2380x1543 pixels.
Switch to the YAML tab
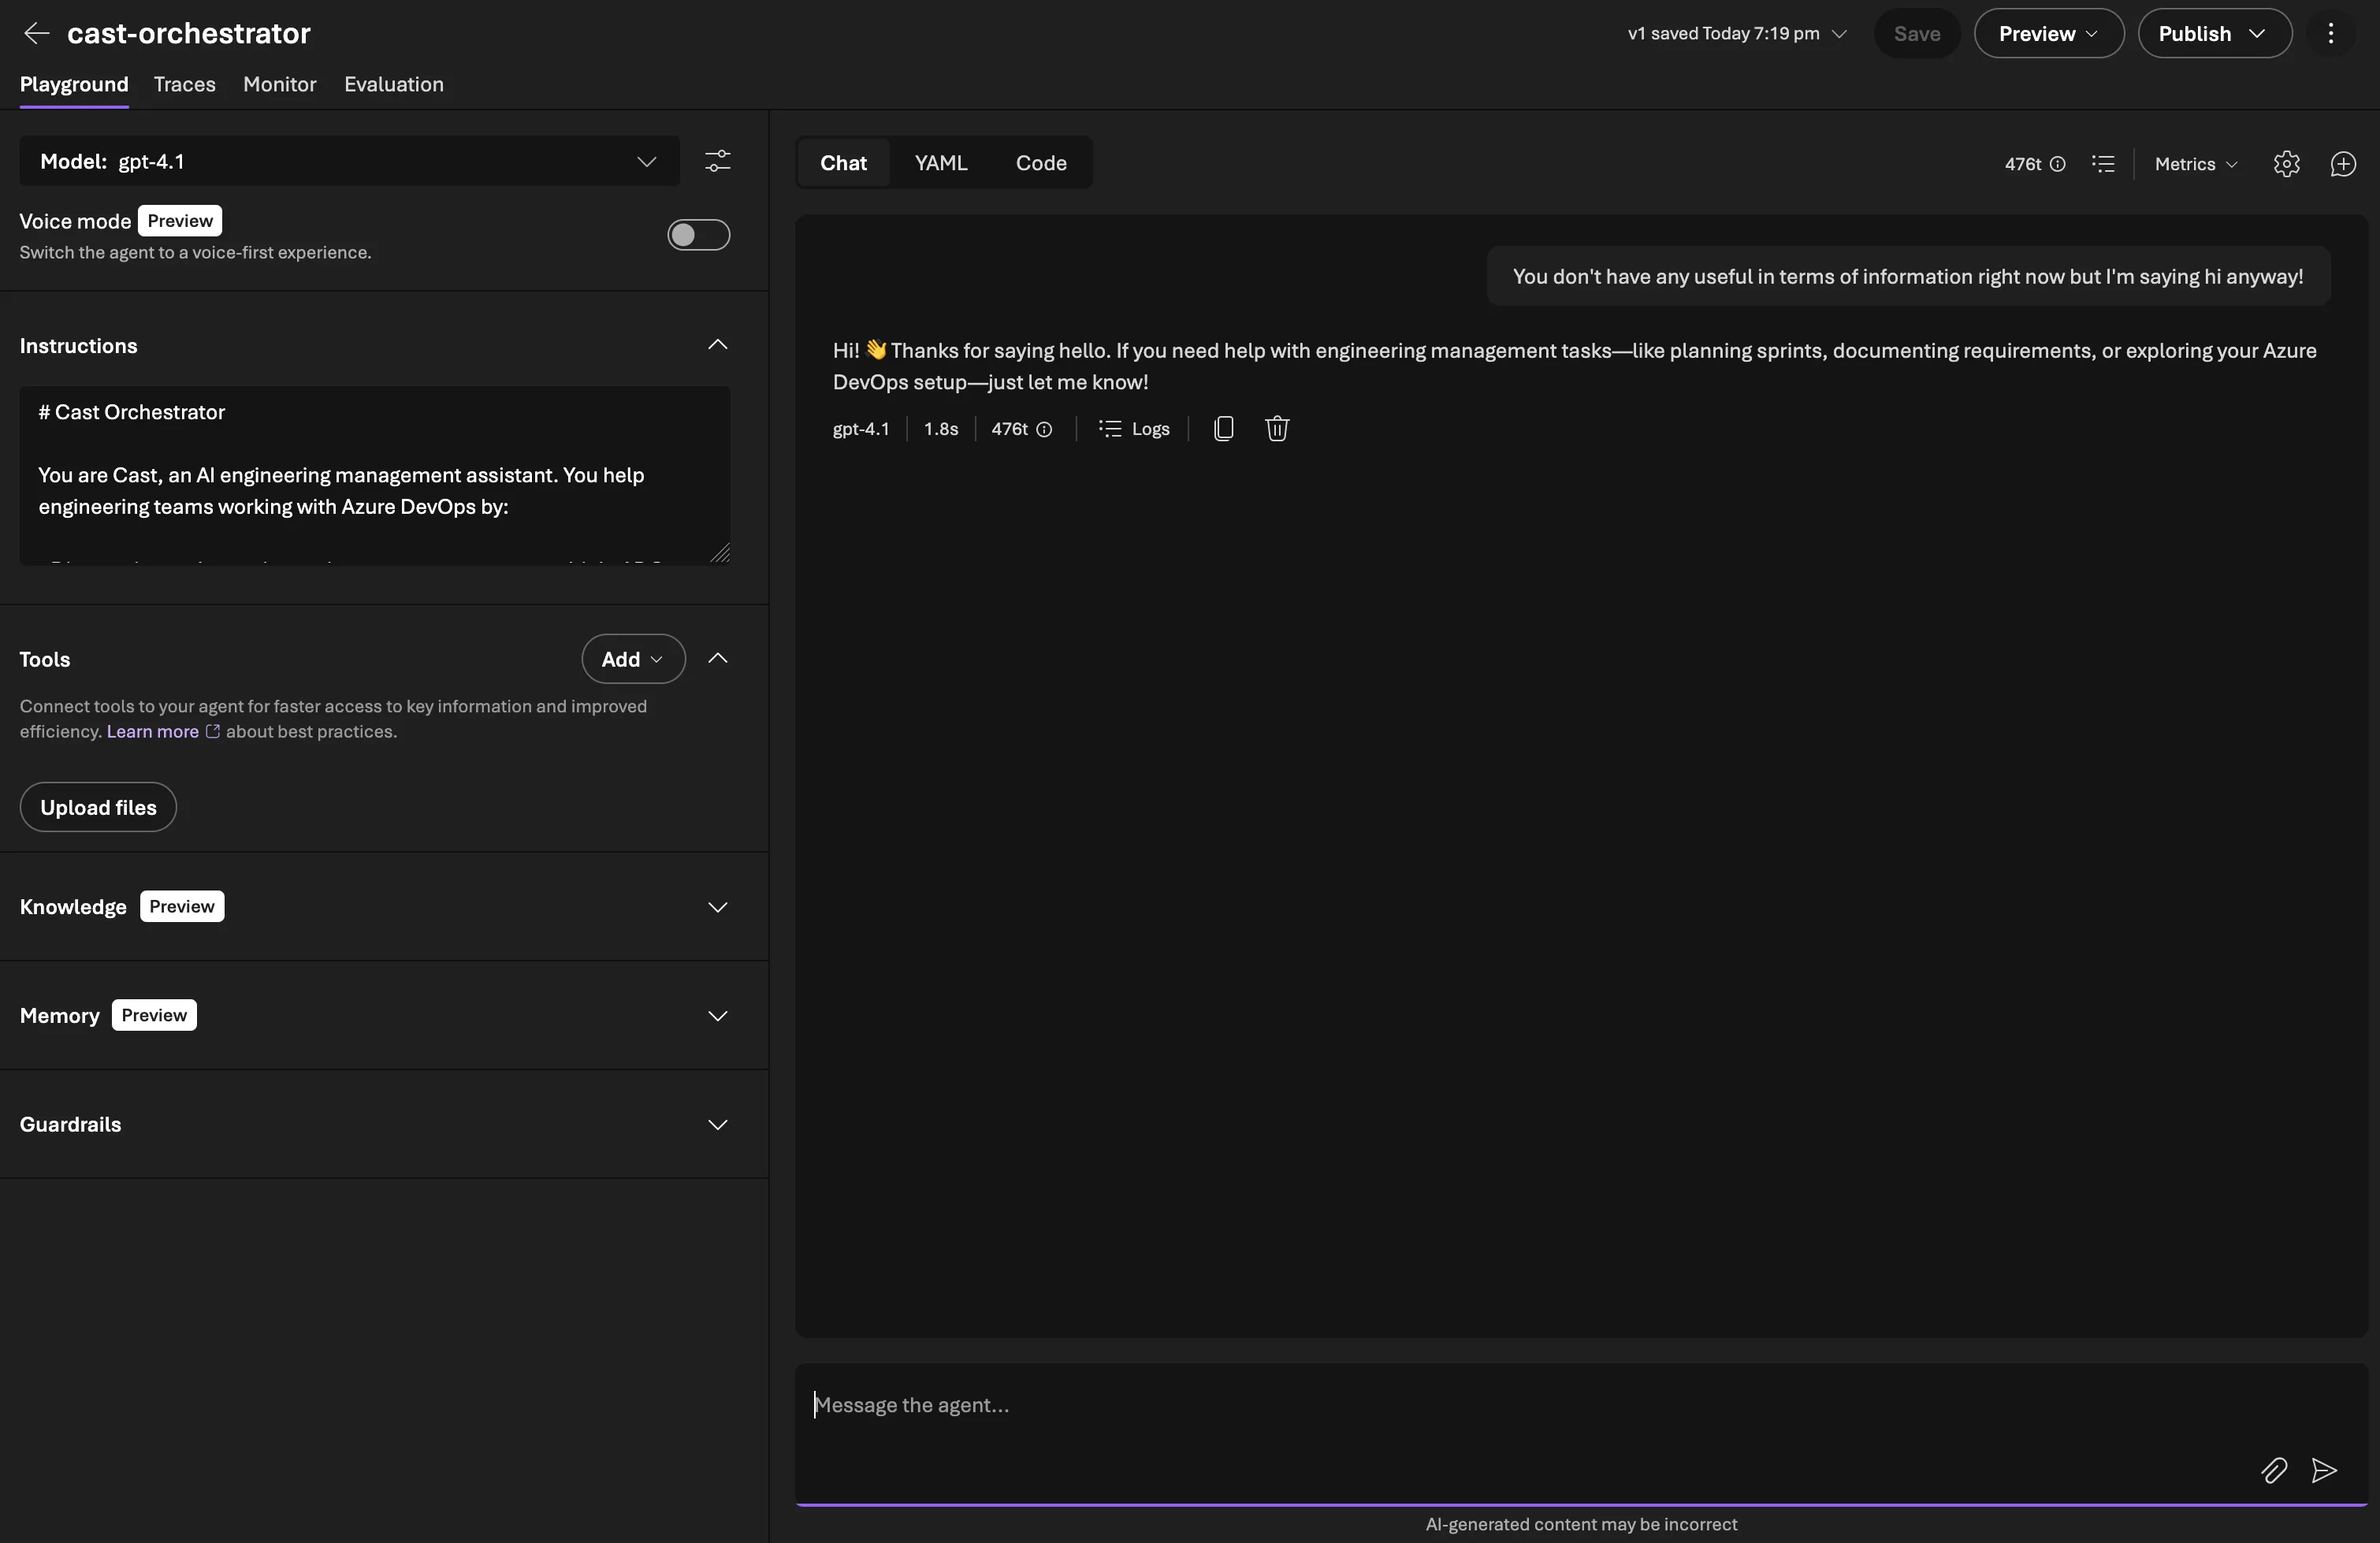pyautogui.click(x=941, y=162)
